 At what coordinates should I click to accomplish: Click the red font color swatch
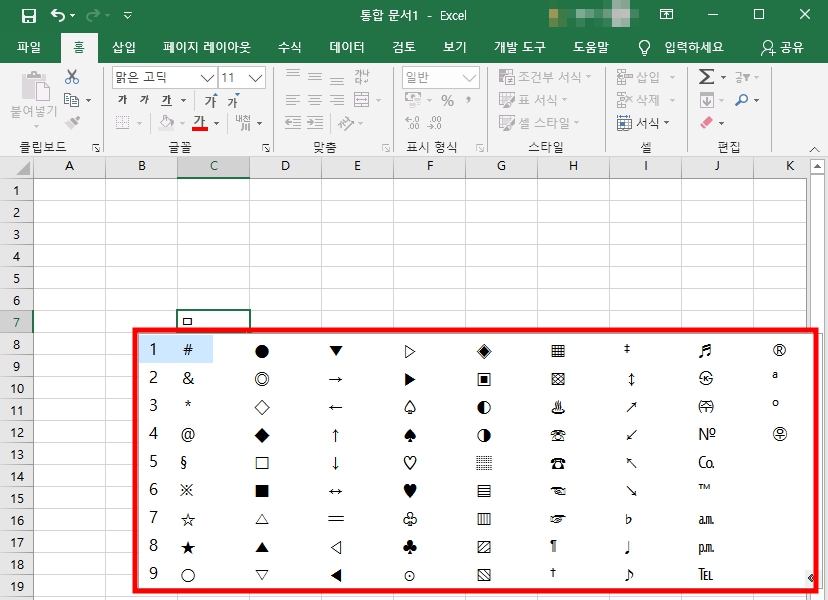tap(200, 127)
